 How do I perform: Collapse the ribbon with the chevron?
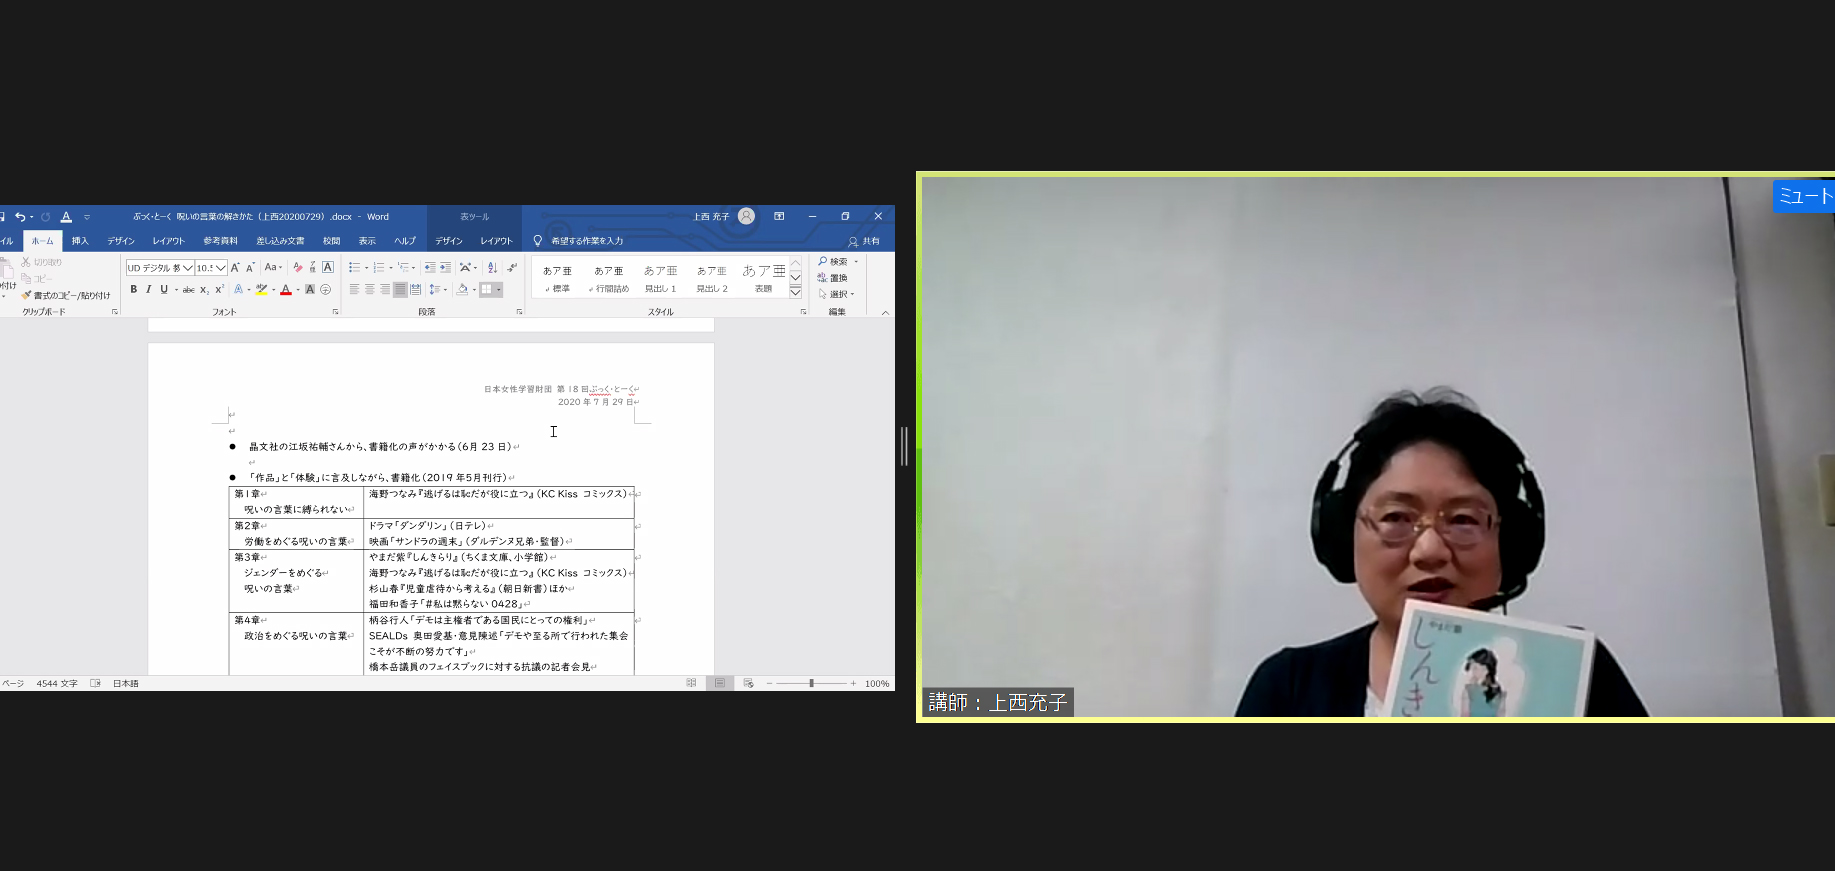tap(885, 312)
